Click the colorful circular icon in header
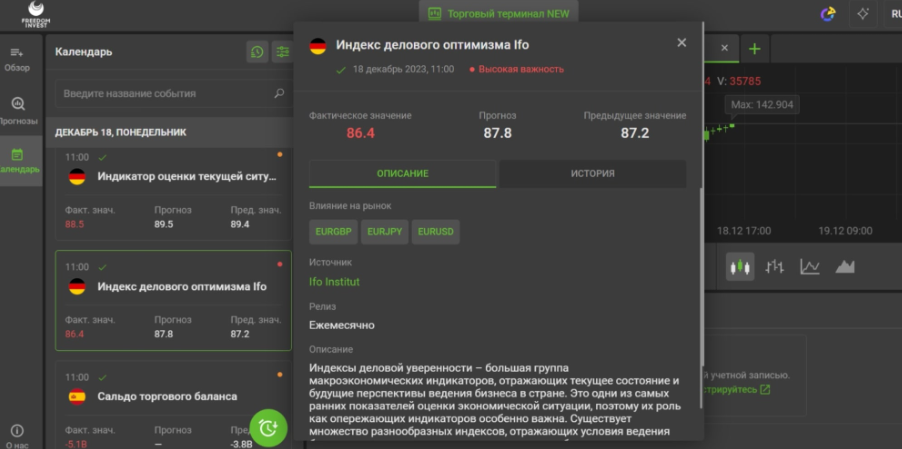902x449 pixels. [x=827, y=14]
